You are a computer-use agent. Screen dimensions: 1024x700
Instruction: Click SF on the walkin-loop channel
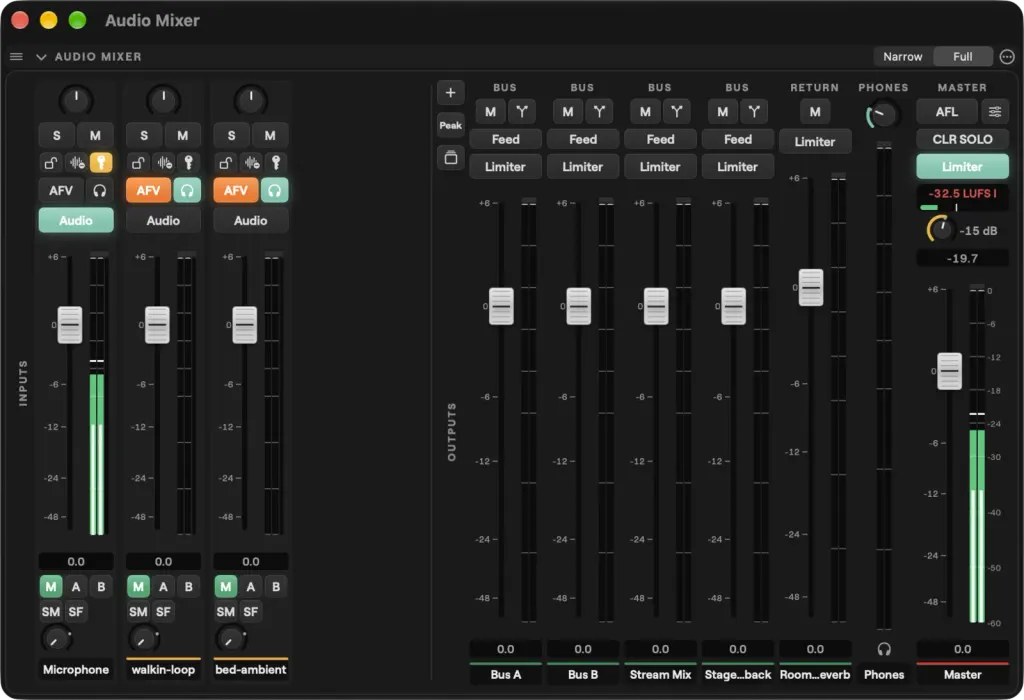click(x=163, y=612)
